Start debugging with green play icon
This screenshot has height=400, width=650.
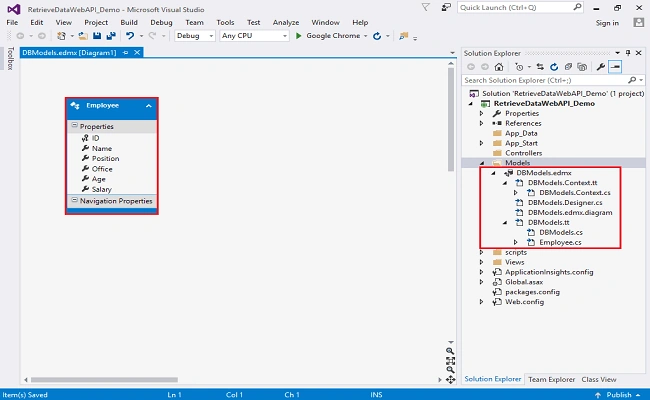tap(298, 36)
